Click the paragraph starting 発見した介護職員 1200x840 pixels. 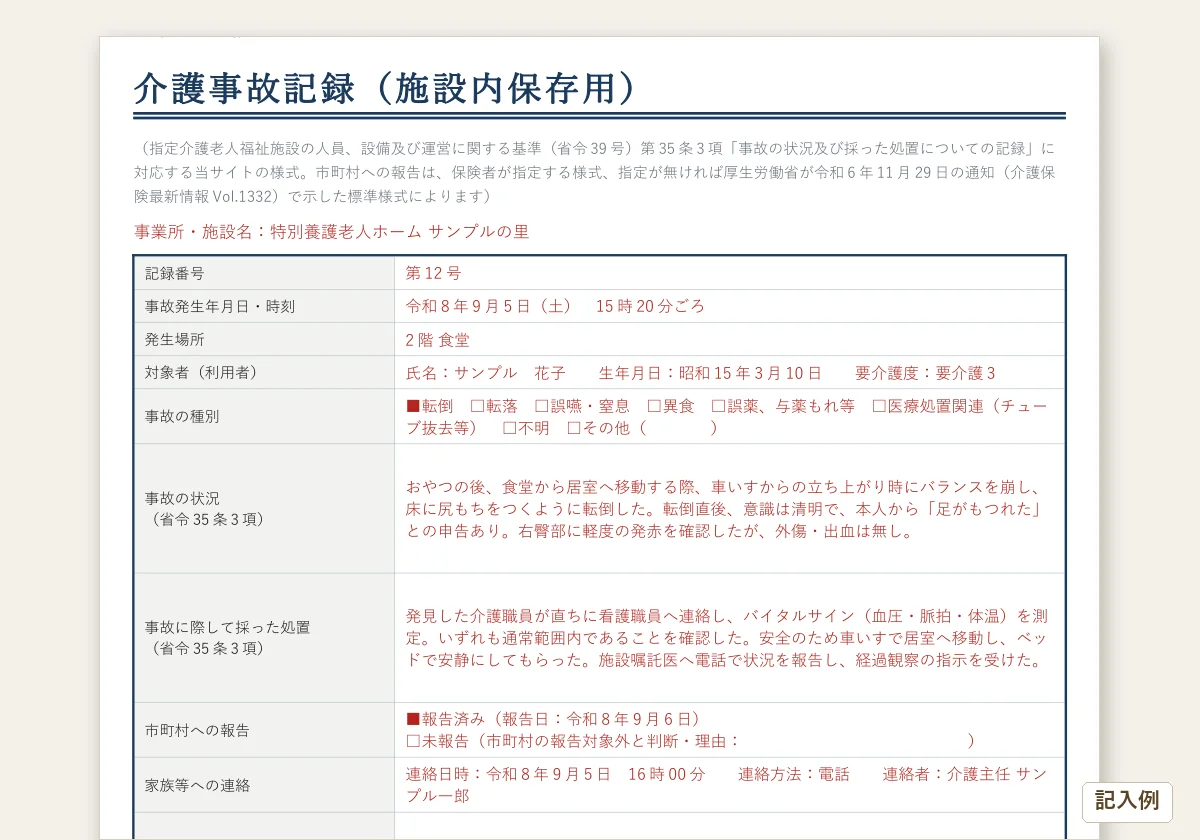coord(727,638)
